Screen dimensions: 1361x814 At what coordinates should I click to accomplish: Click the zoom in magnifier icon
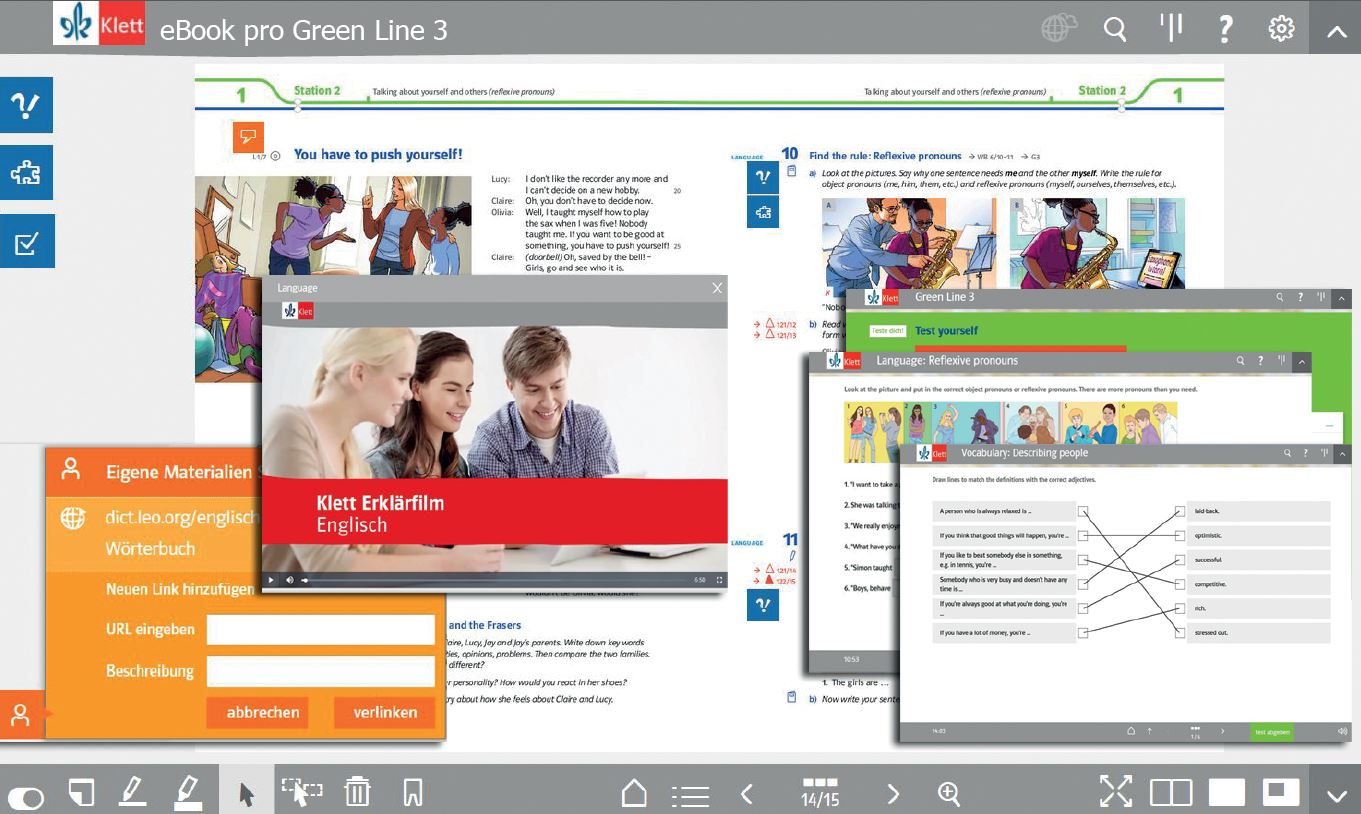(949, 794)
